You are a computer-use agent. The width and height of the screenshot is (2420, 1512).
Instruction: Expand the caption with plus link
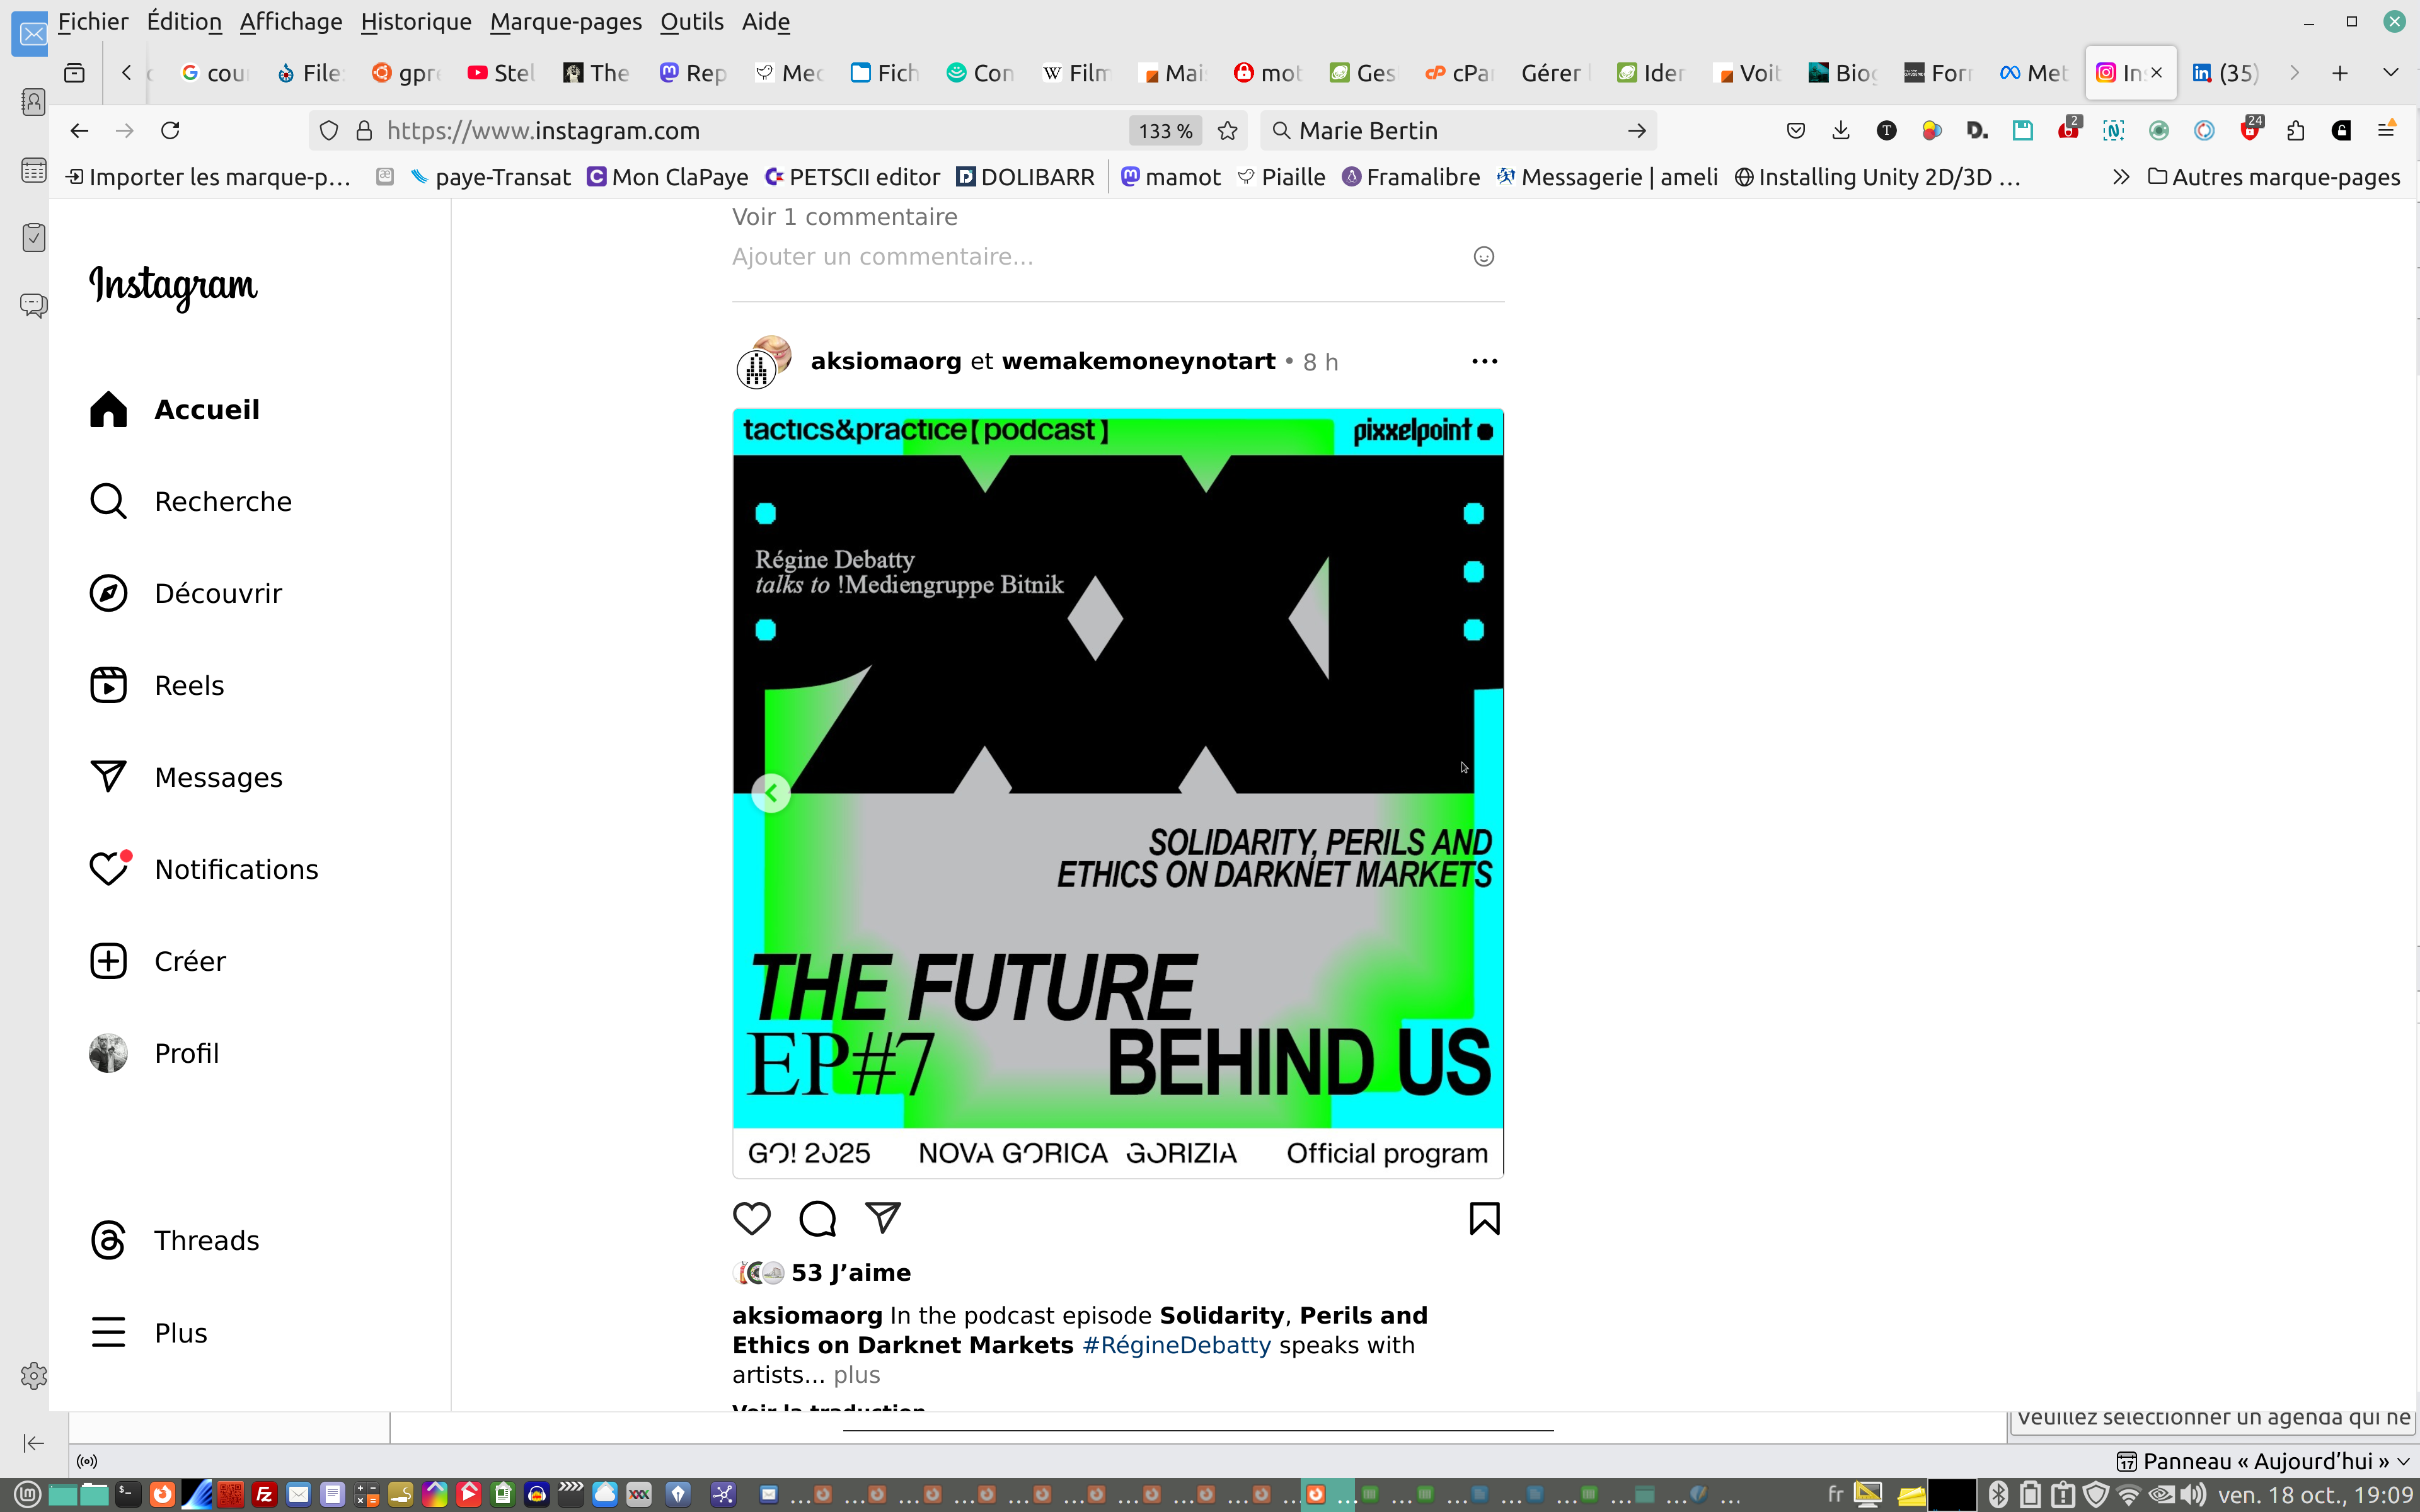click(857, 1375)
